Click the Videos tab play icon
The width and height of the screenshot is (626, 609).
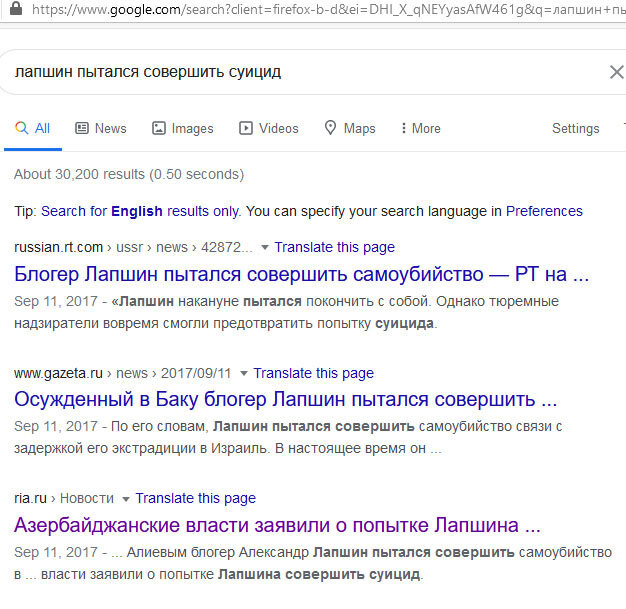[x=246, y=128]
